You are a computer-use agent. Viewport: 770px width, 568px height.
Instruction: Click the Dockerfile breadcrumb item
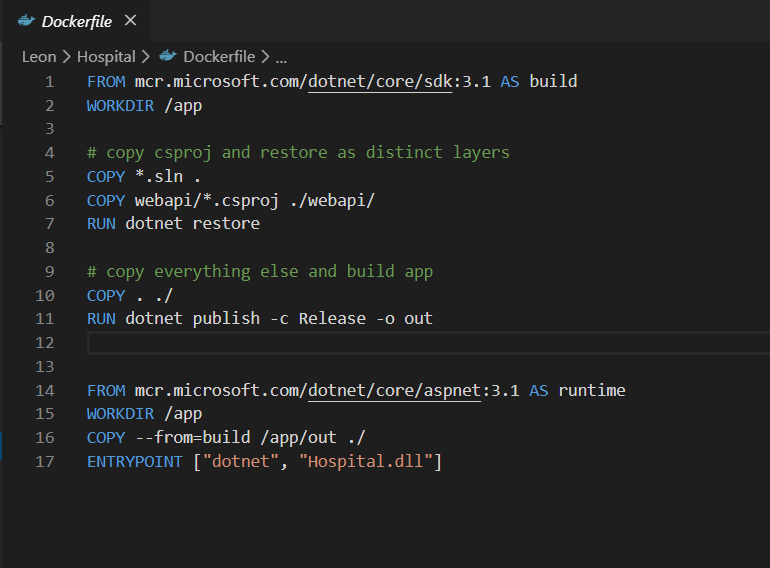[x=218, y=57]
